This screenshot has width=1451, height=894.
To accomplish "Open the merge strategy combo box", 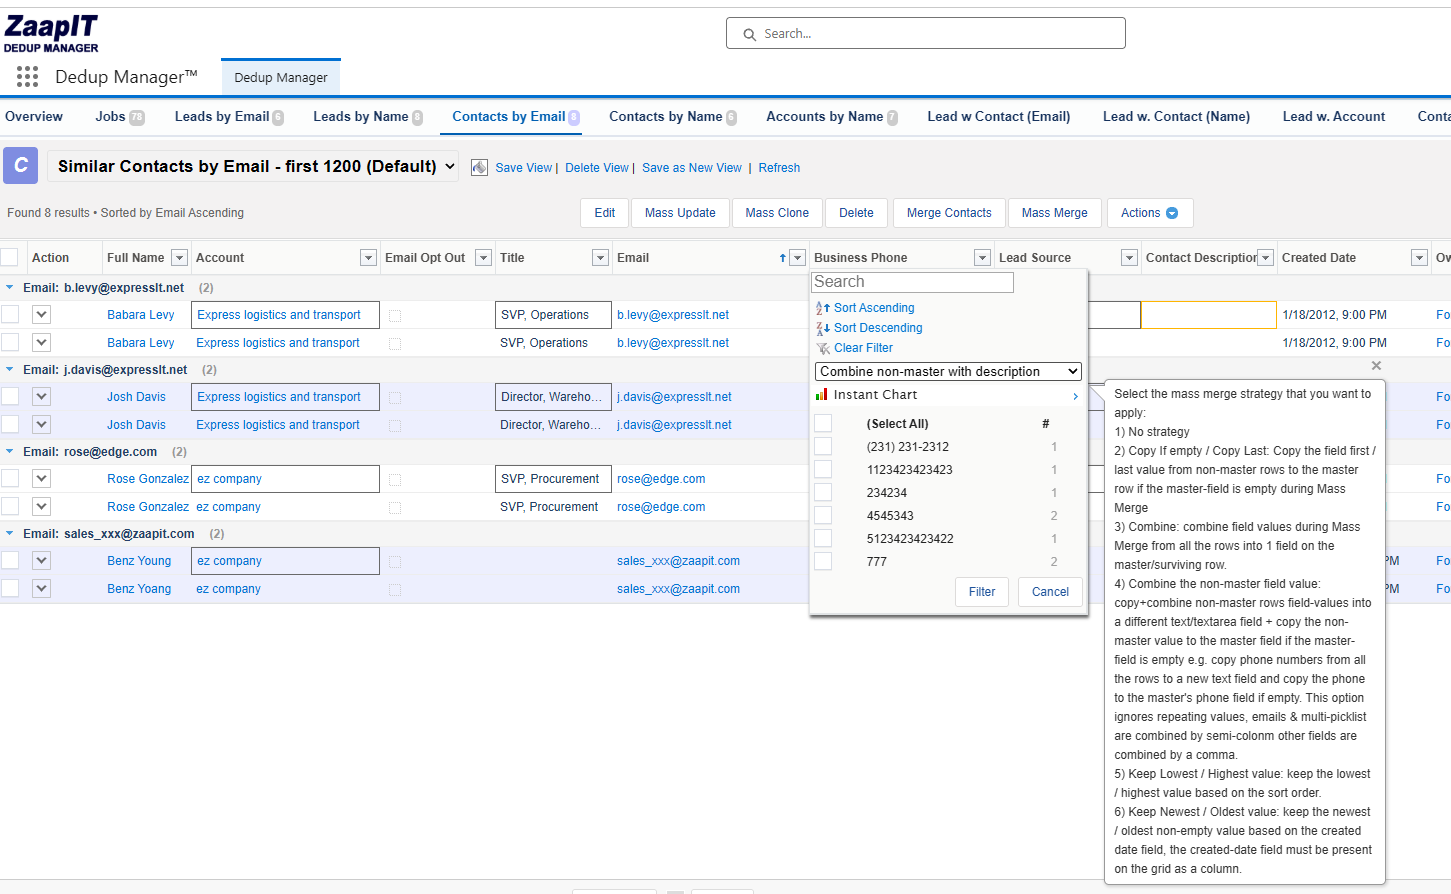I will [948, 371].
